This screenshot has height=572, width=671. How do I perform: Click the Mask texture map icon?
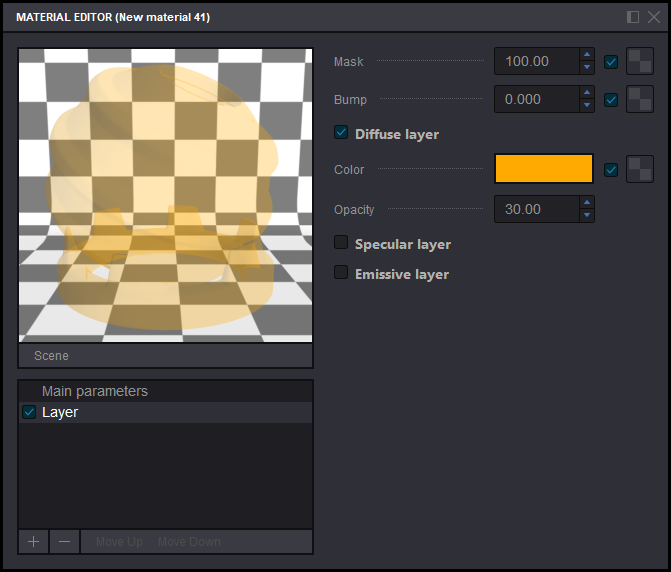(639, 62)
